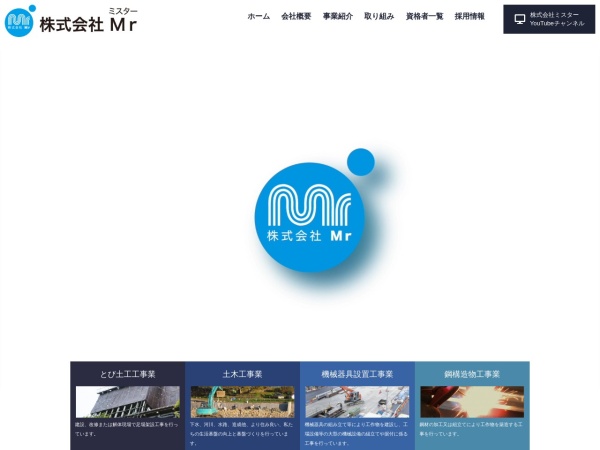Click the round blue Mr header logo
The image size is (600, 450).
[x=20, y=21]
